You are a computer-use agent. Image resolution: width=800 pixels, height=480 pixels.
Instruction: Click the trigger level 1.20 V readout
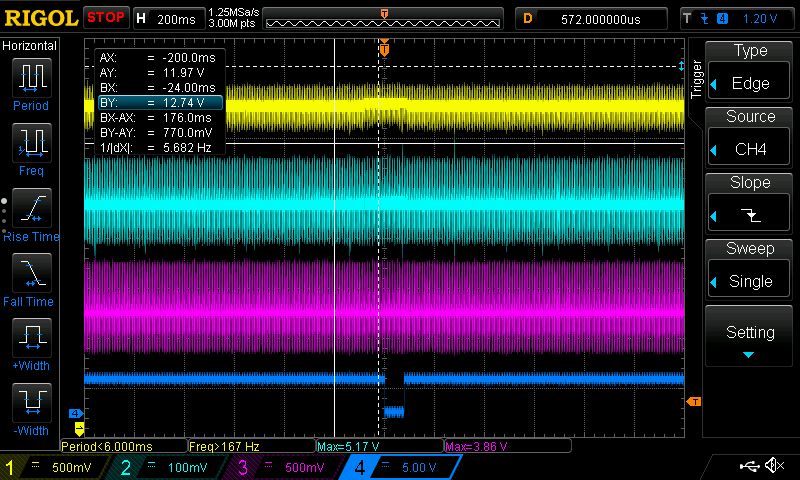760,19
